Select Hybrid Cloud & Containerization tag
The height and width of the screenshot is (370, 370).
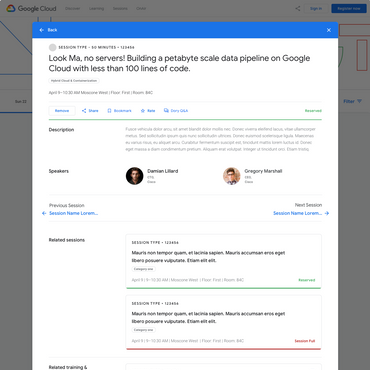click(74, 81)
